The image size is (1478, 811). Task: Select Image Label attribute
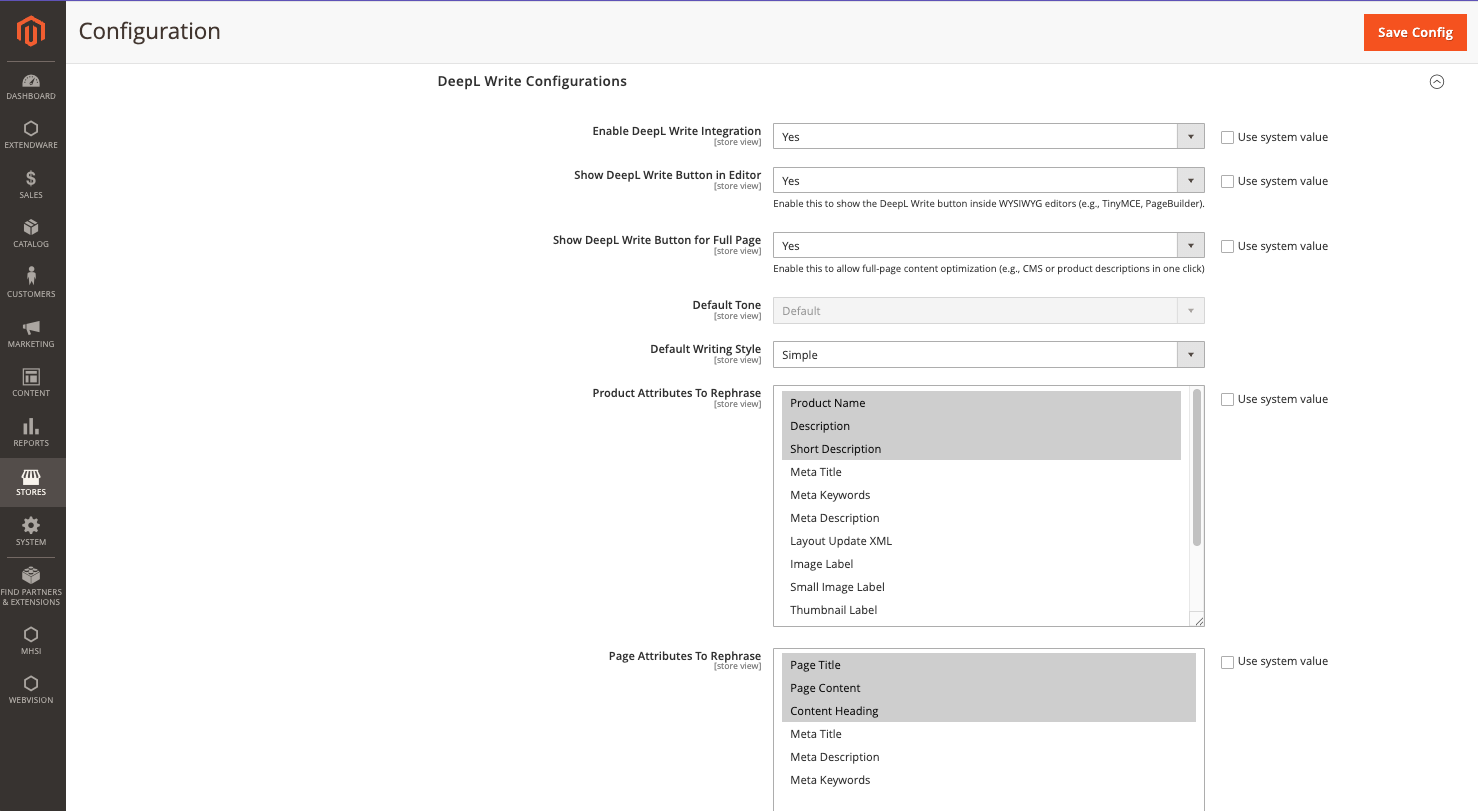(x=981, y=564)
